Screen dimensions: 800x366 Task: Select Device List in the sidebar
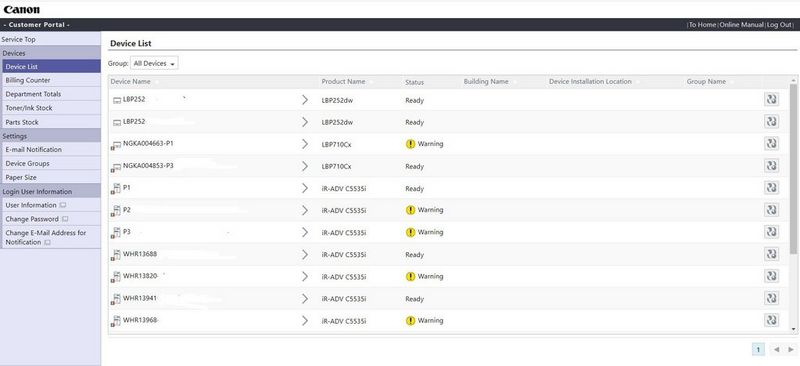52,66
